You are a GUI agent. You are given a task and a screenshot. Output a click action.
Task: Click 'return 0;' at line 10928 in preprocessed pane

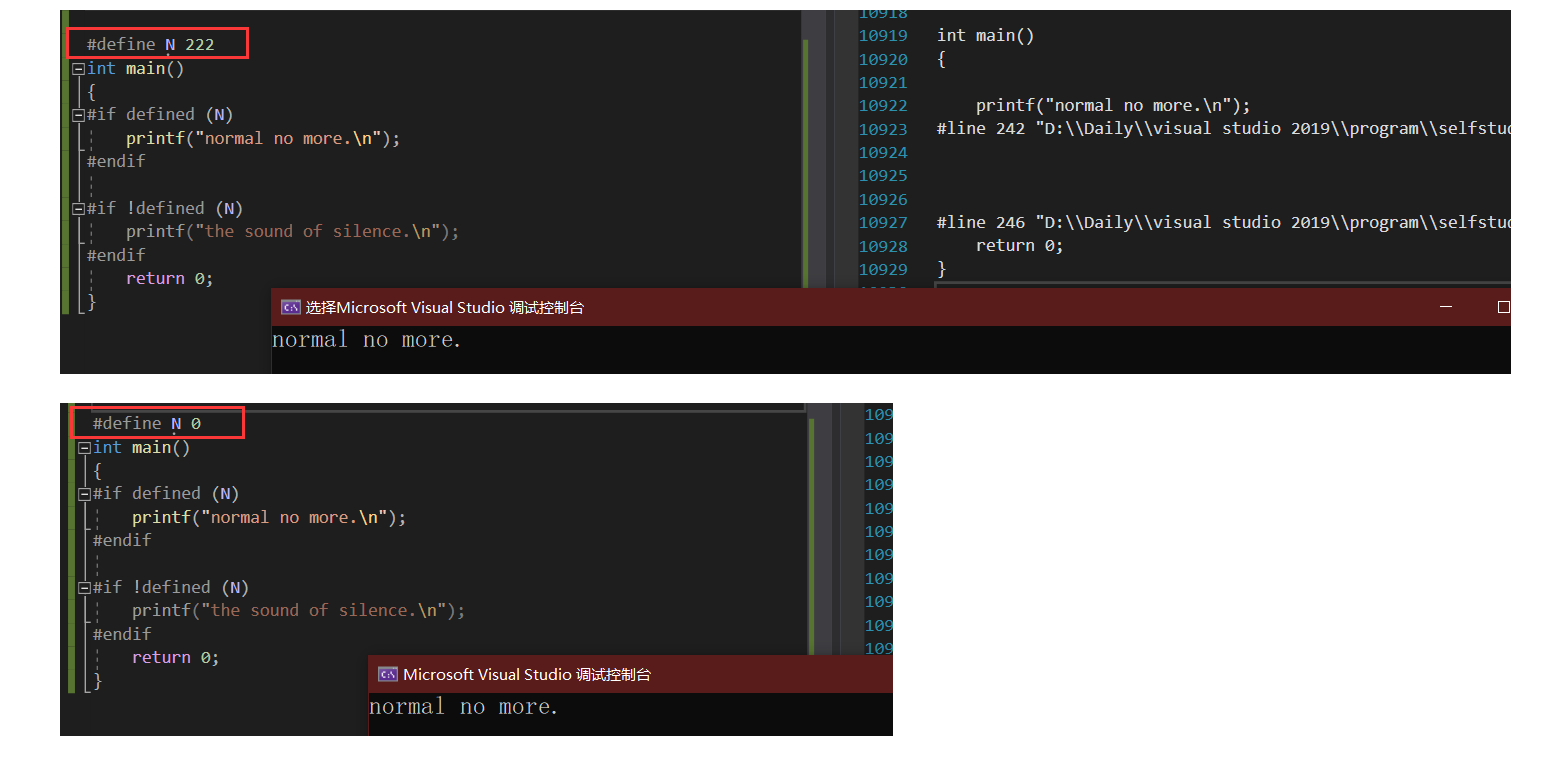coord(1020,245)
